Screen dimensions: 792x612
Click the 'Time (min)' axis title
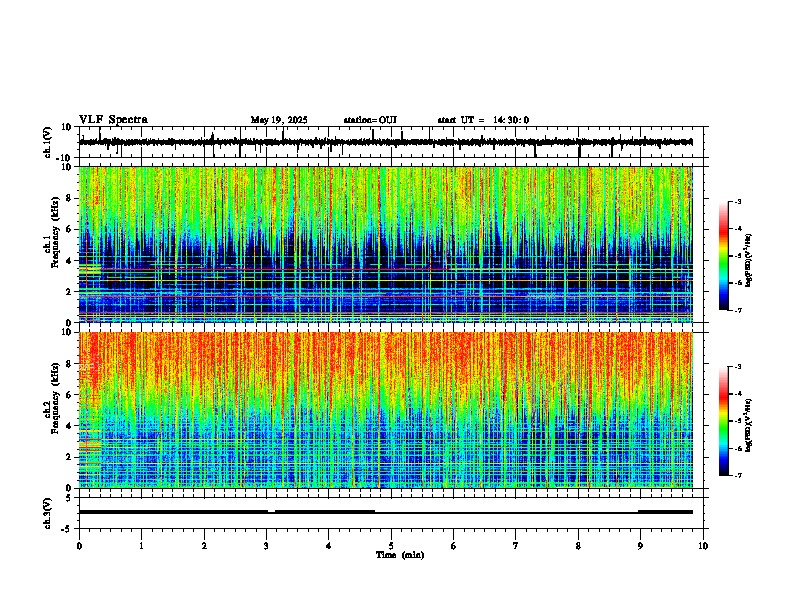click(400, 555)
